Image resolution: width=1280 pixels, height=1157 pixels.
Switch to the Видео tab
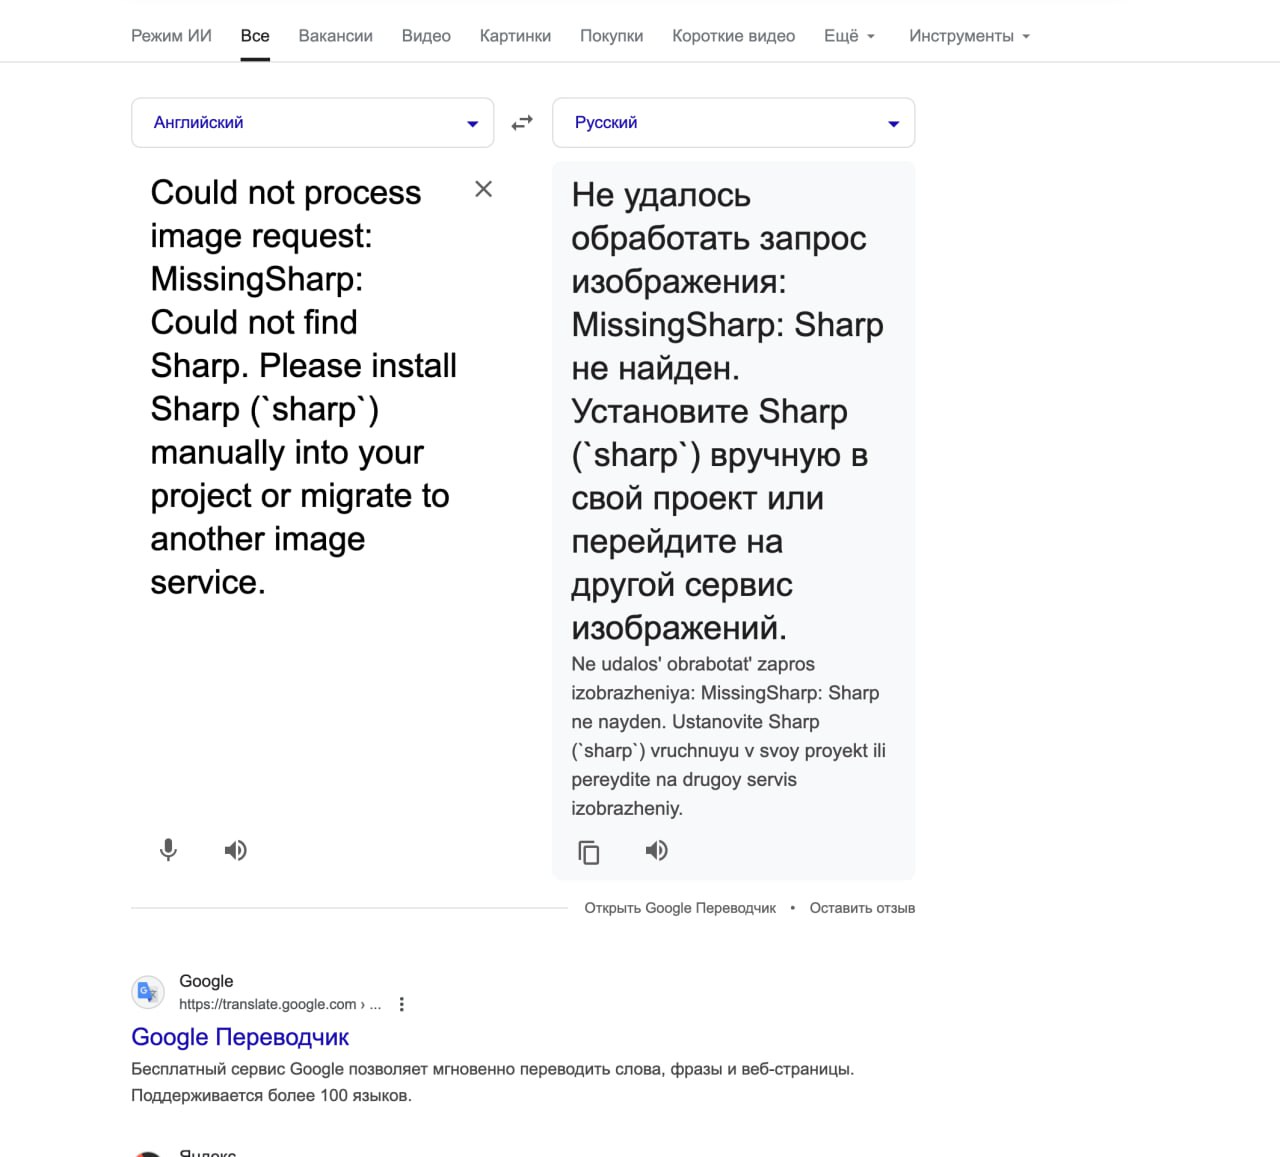tap(426, 36)
